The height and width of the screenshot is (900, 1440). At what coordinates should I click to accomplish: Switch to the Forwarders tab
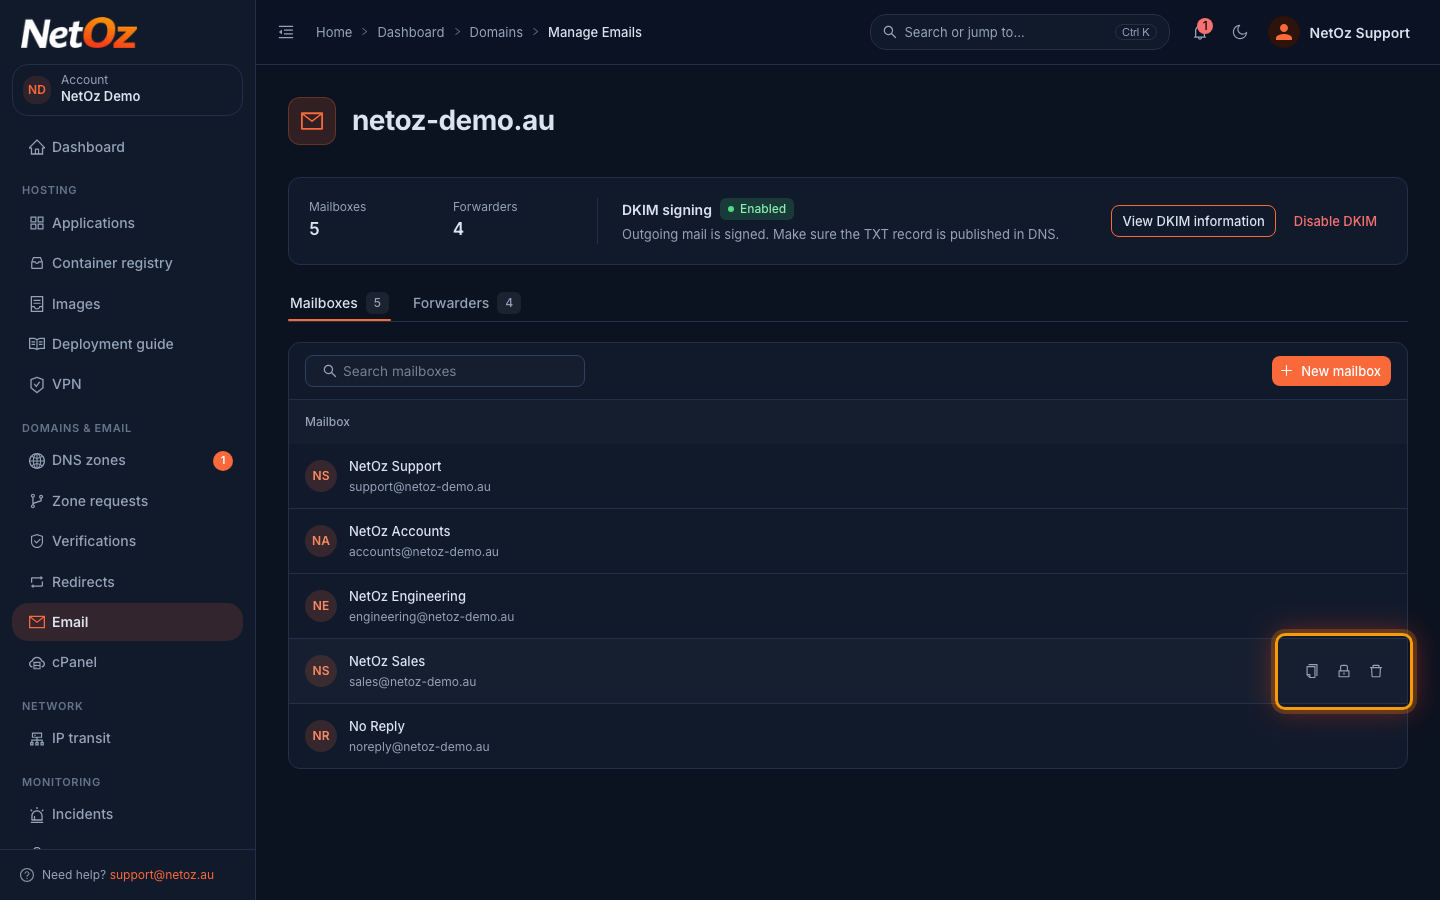(x=466, y=303)
